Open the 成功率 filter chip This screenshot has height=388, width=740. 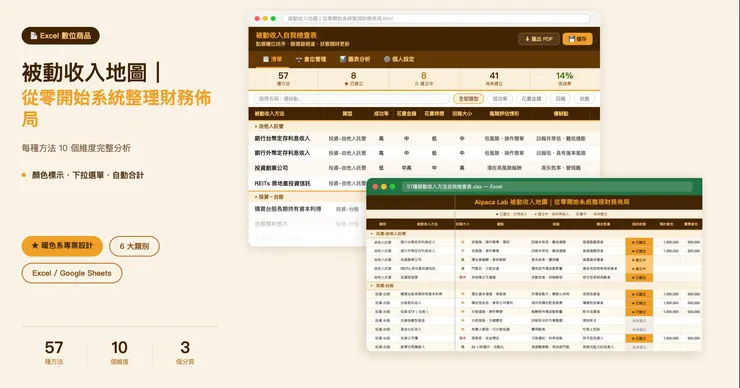[500, 99]
